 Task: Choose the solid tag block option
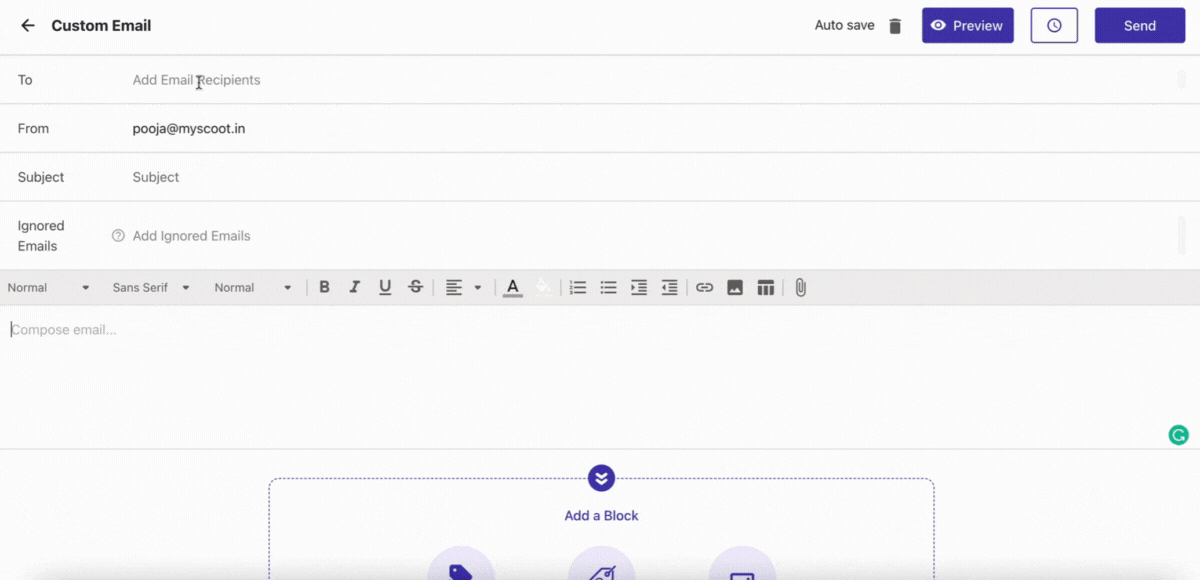[461, 564]
